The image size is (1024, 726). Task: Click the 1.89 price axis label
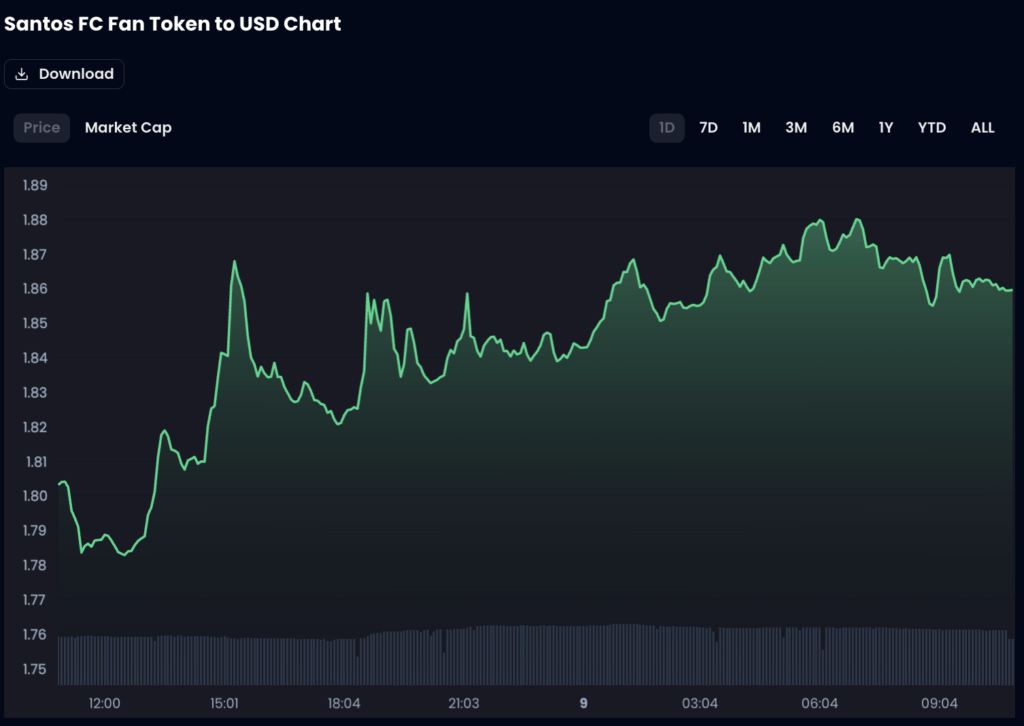pos(35,185)
